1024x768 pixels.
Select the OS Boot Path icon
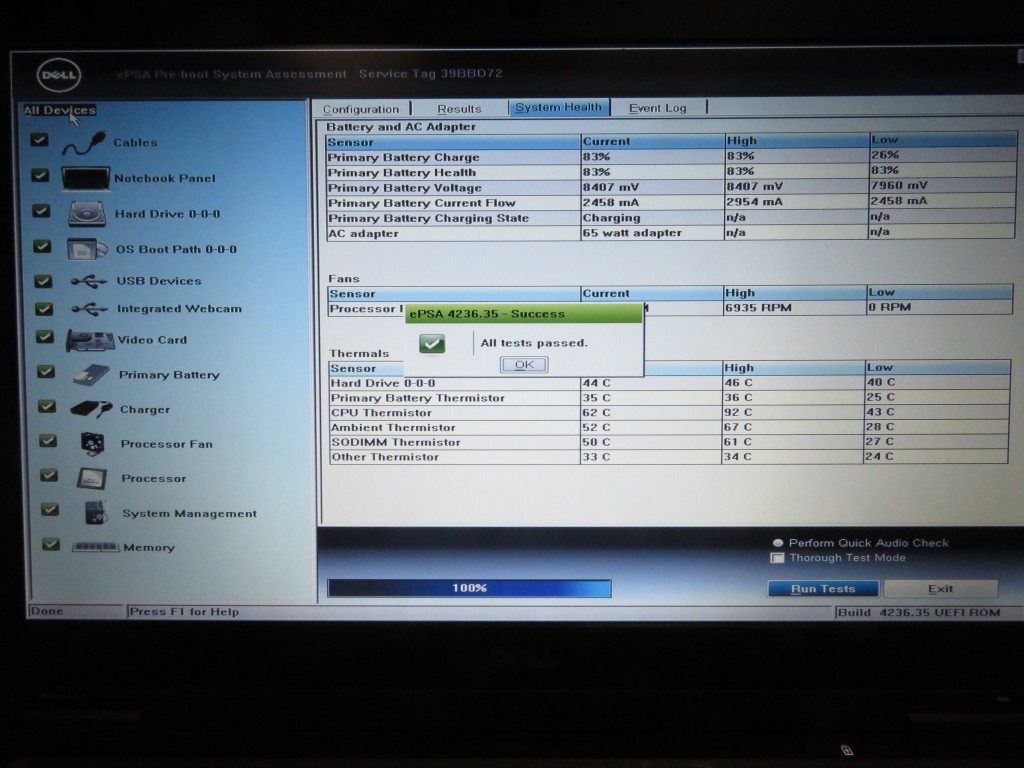pos(87,249)
